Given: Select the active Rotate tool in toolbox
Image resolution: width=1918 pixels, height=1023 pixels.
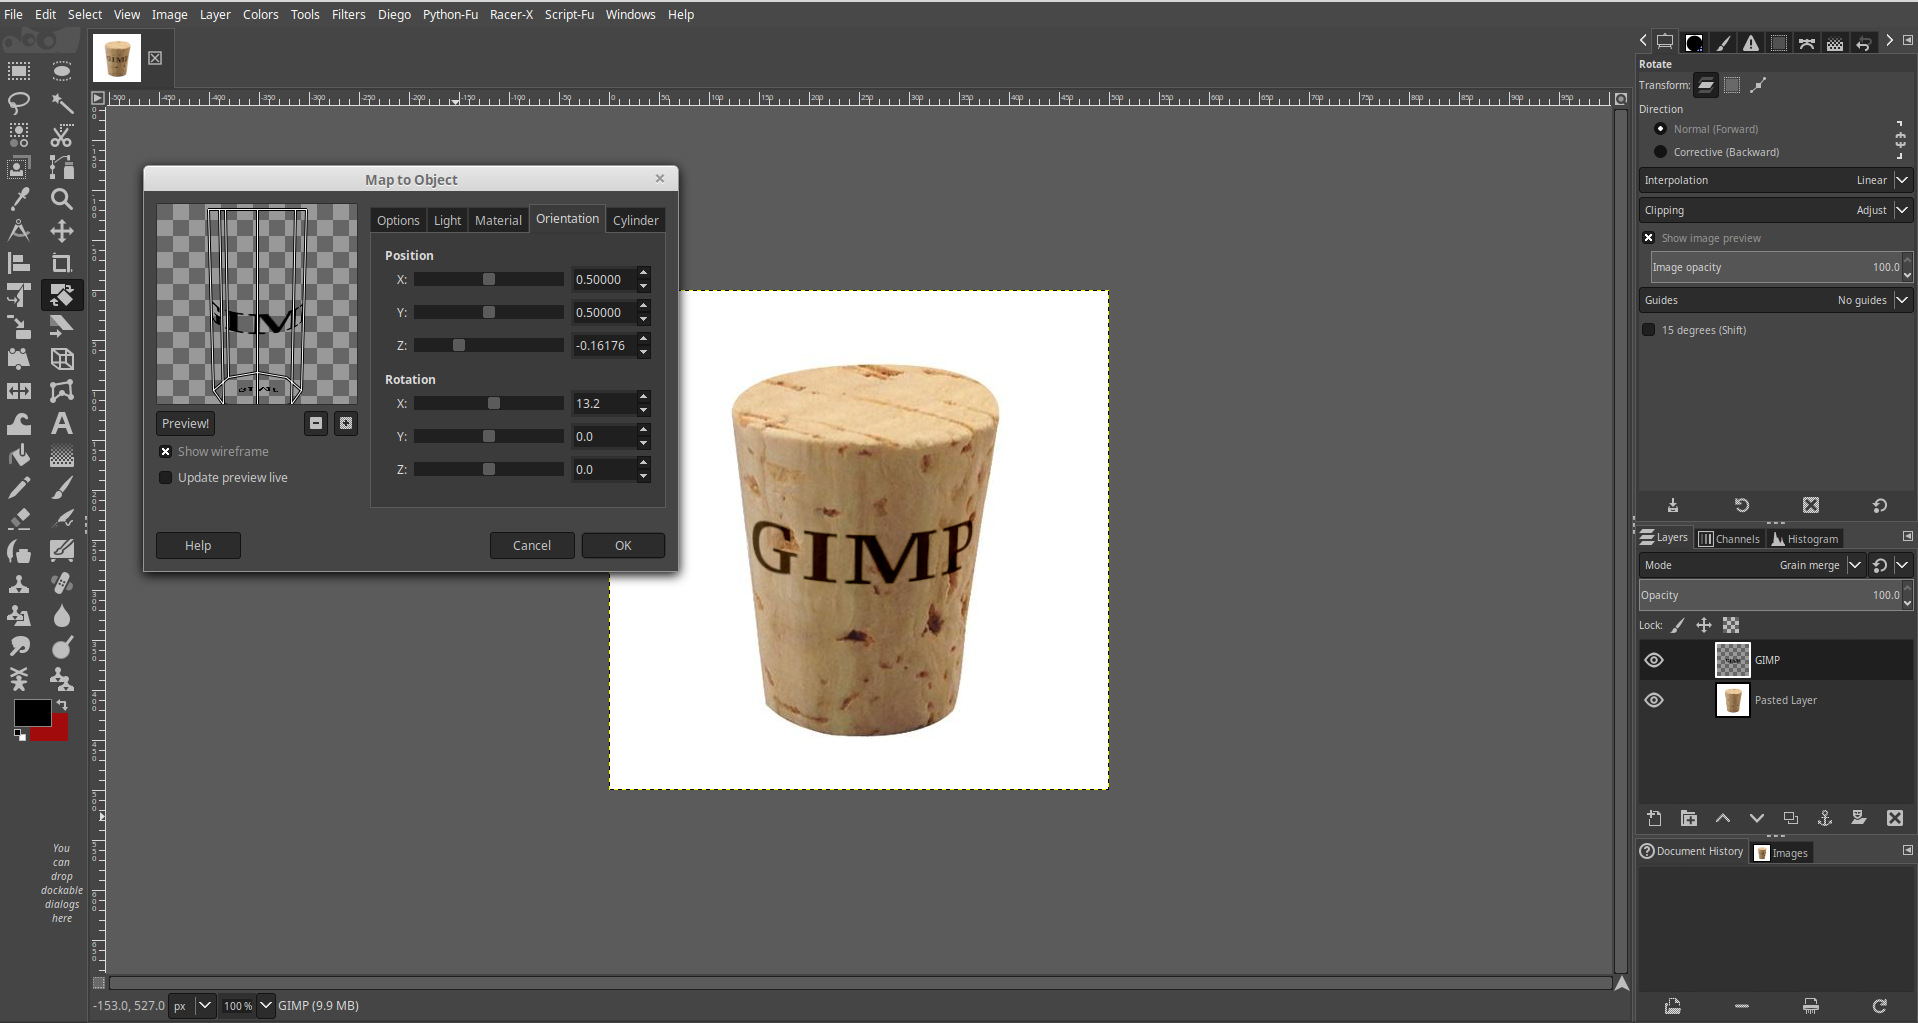Looking at the screenshot, I should point(62,295).
